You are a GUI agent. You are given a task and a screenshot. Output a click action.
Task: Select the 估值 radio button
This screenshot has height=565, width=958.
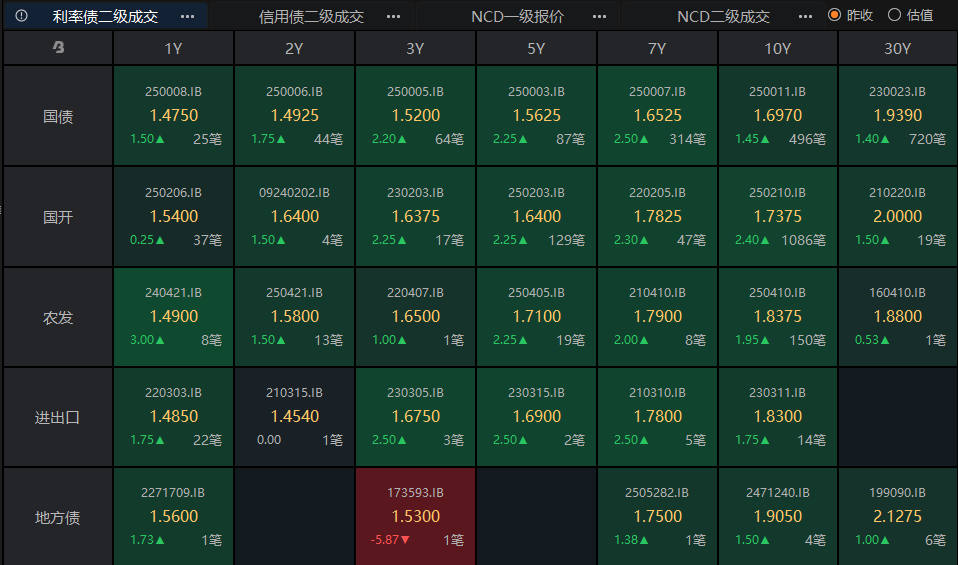pos(894,15)
